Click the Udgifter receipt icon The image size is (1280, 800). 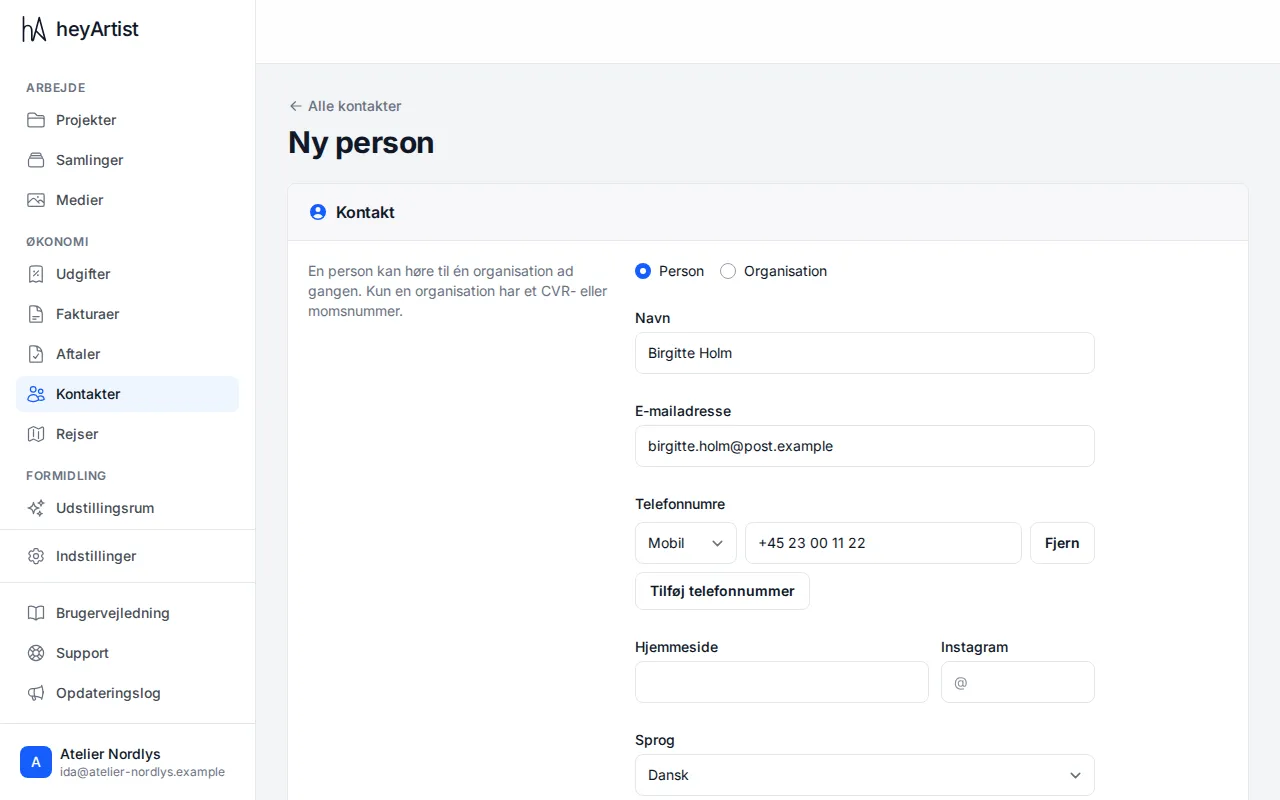(x=36, y=274)
